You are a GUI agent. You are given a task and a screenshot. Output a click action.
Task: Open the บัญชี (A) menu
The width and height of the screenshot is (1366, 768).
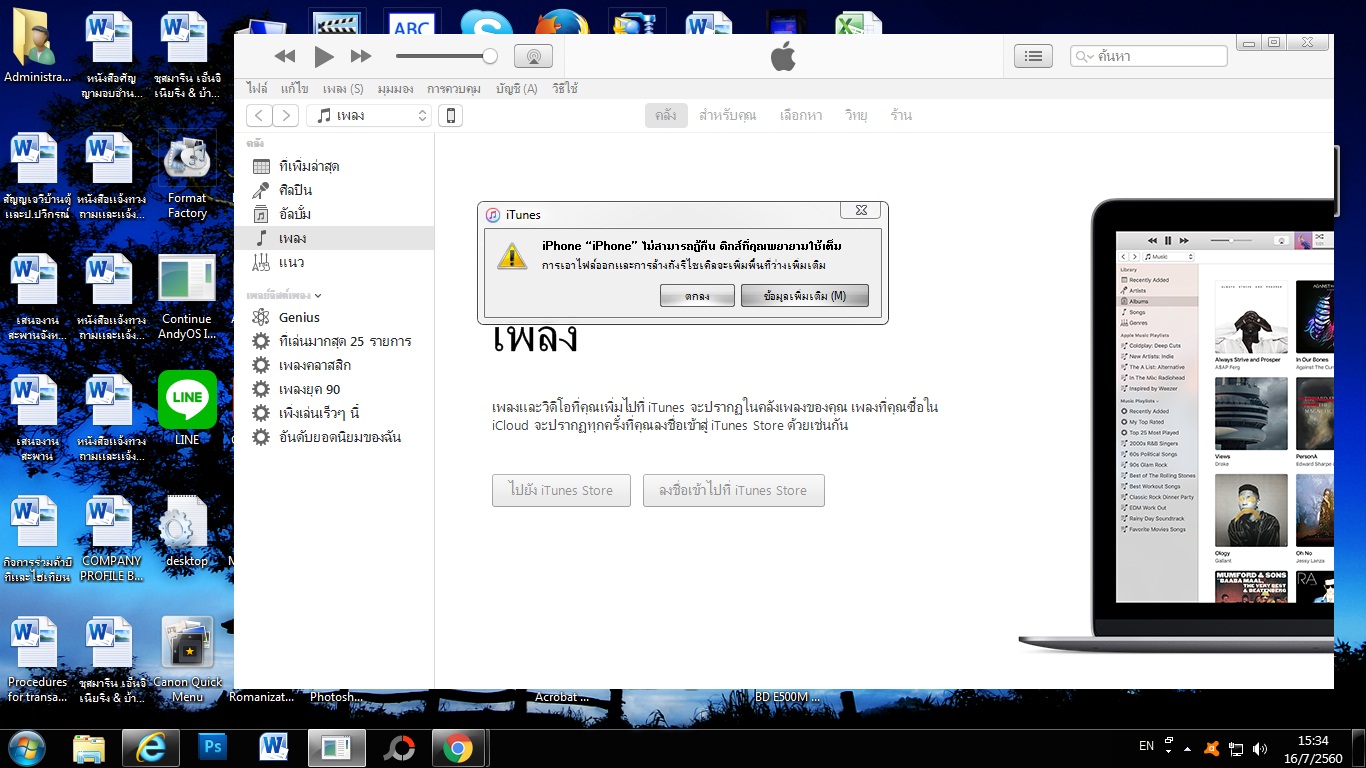[516, 89]
